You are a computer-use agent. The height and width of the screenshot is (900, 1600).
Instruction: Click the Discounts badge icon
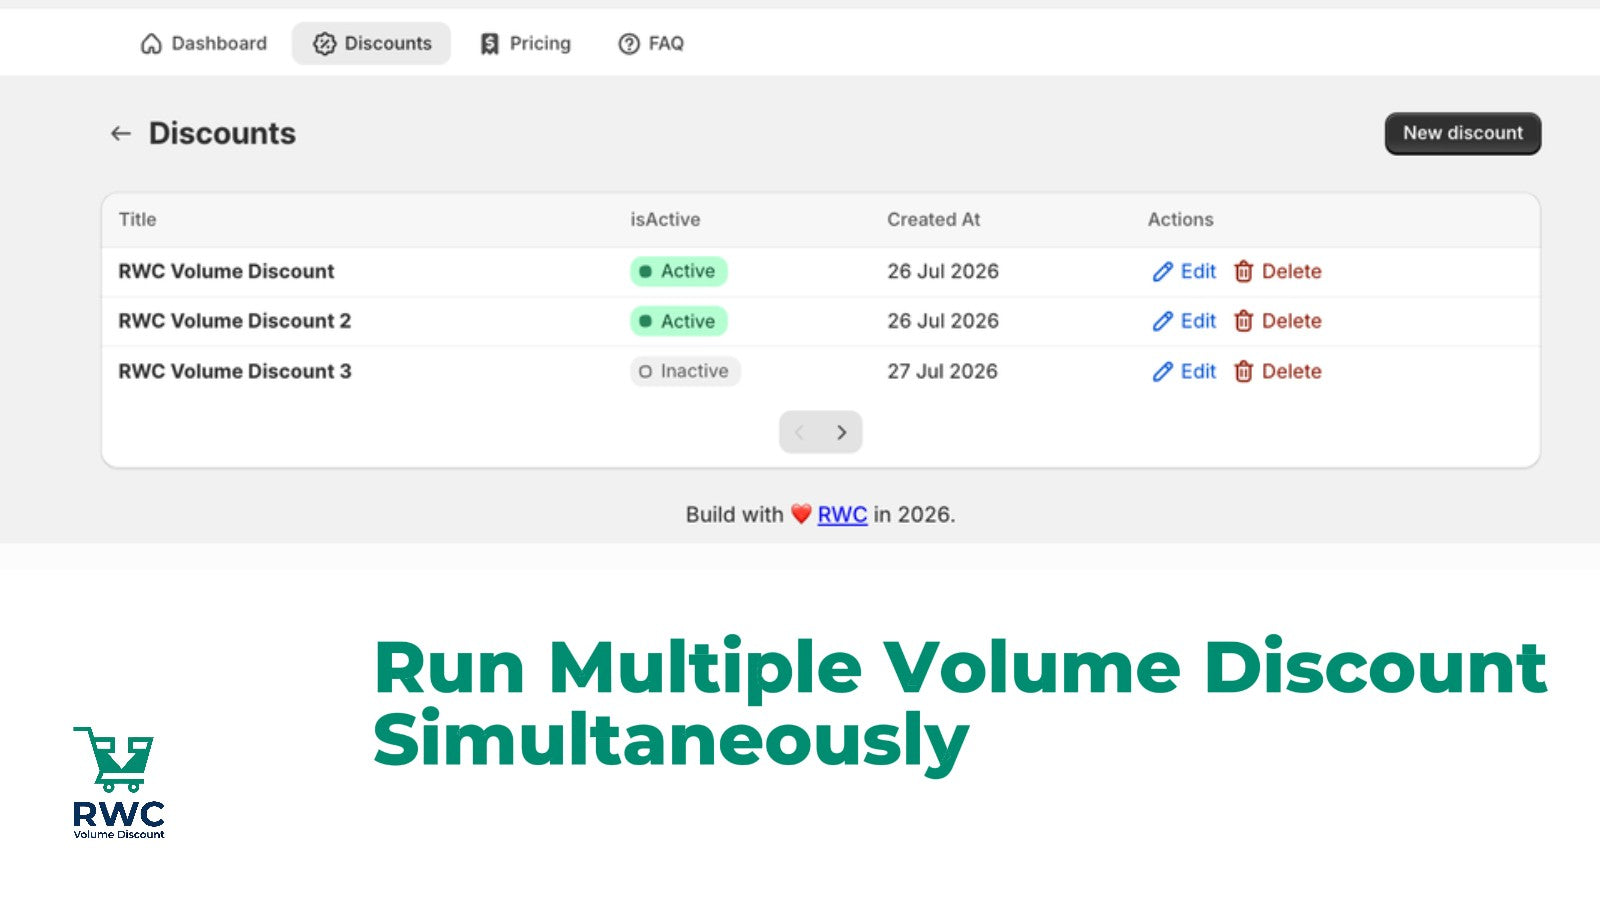coord(324,44)
